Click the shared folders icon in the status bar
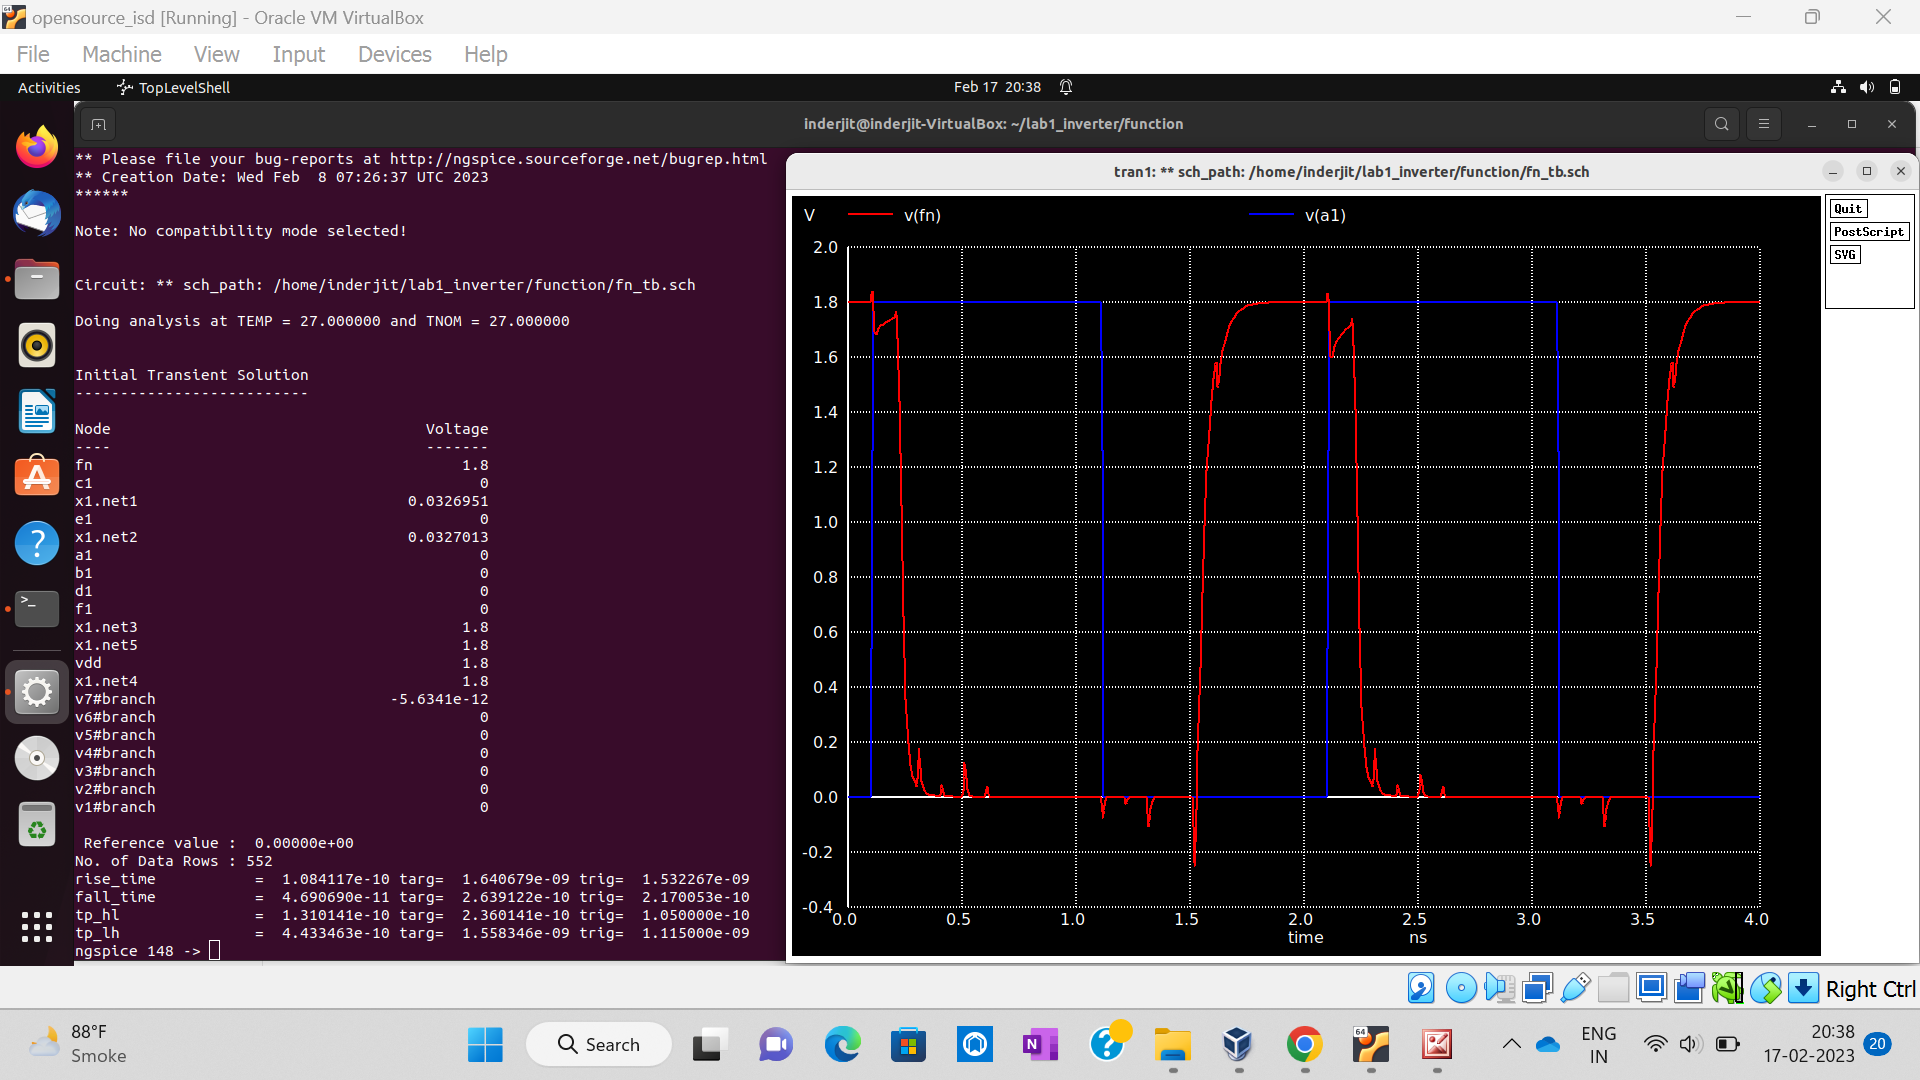 click(x=1613, y=987)
